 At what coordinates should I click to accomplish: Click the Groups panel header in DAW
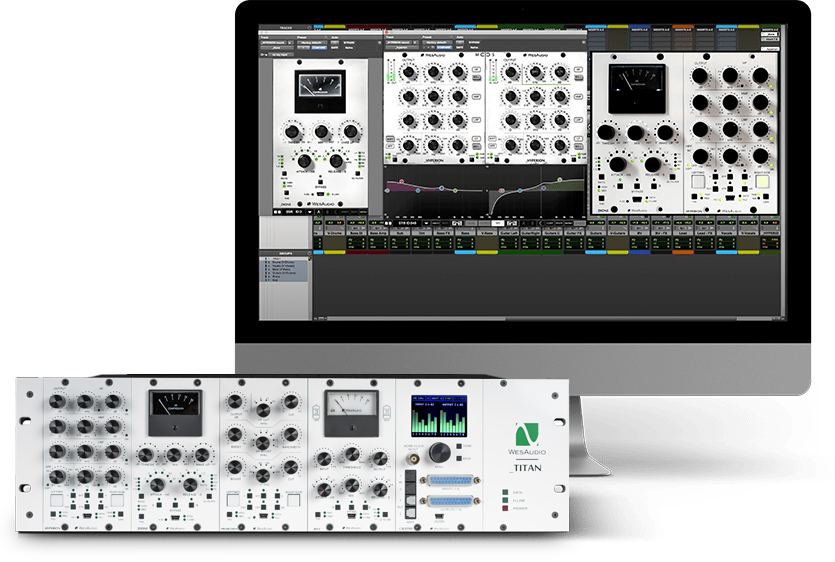285,253
